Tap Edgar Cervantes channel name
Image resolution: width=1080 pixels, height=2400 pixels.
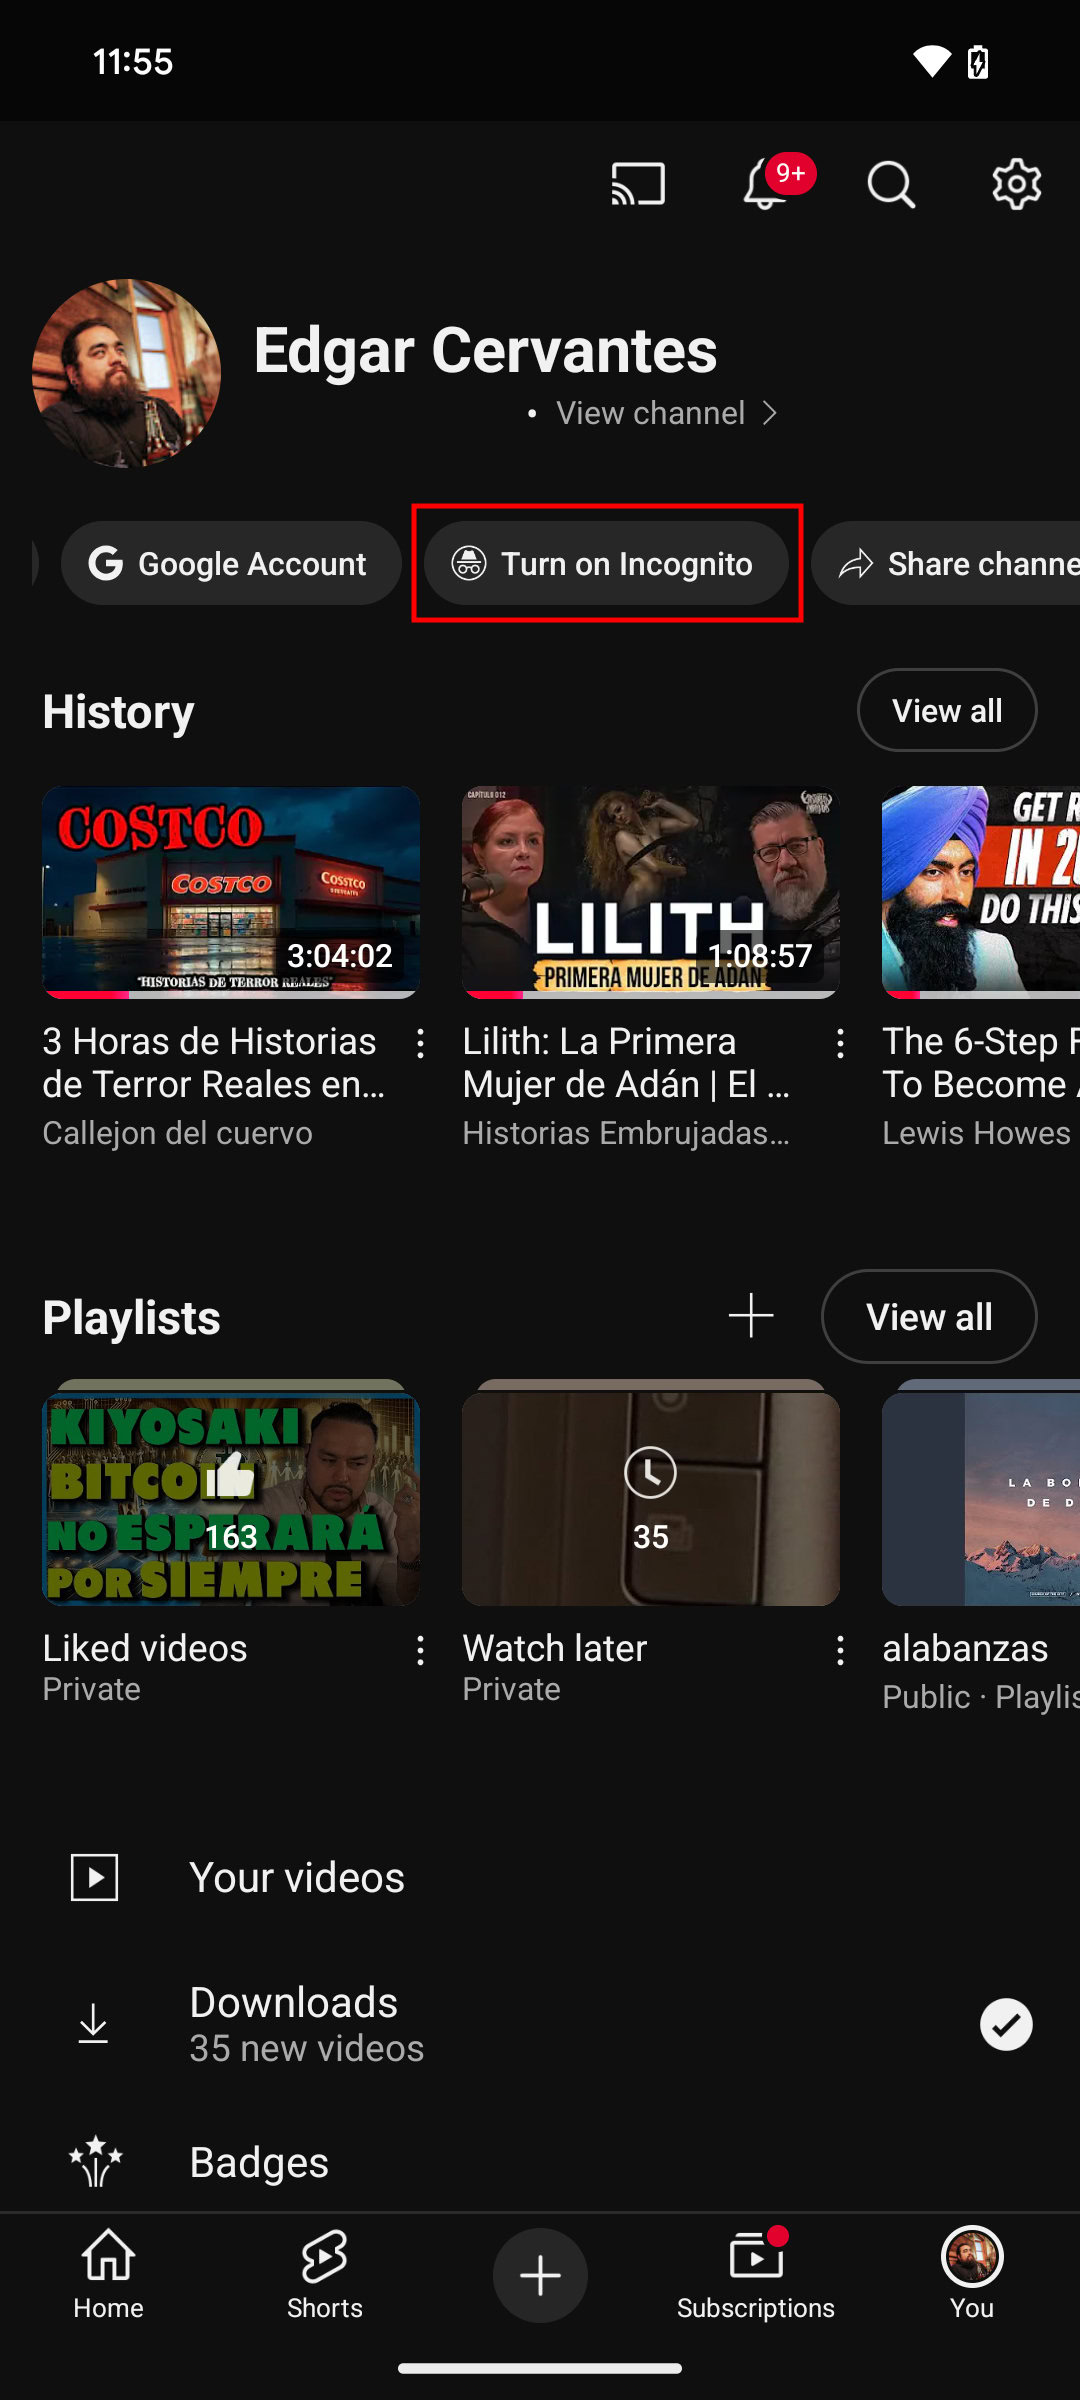[485, 350]
